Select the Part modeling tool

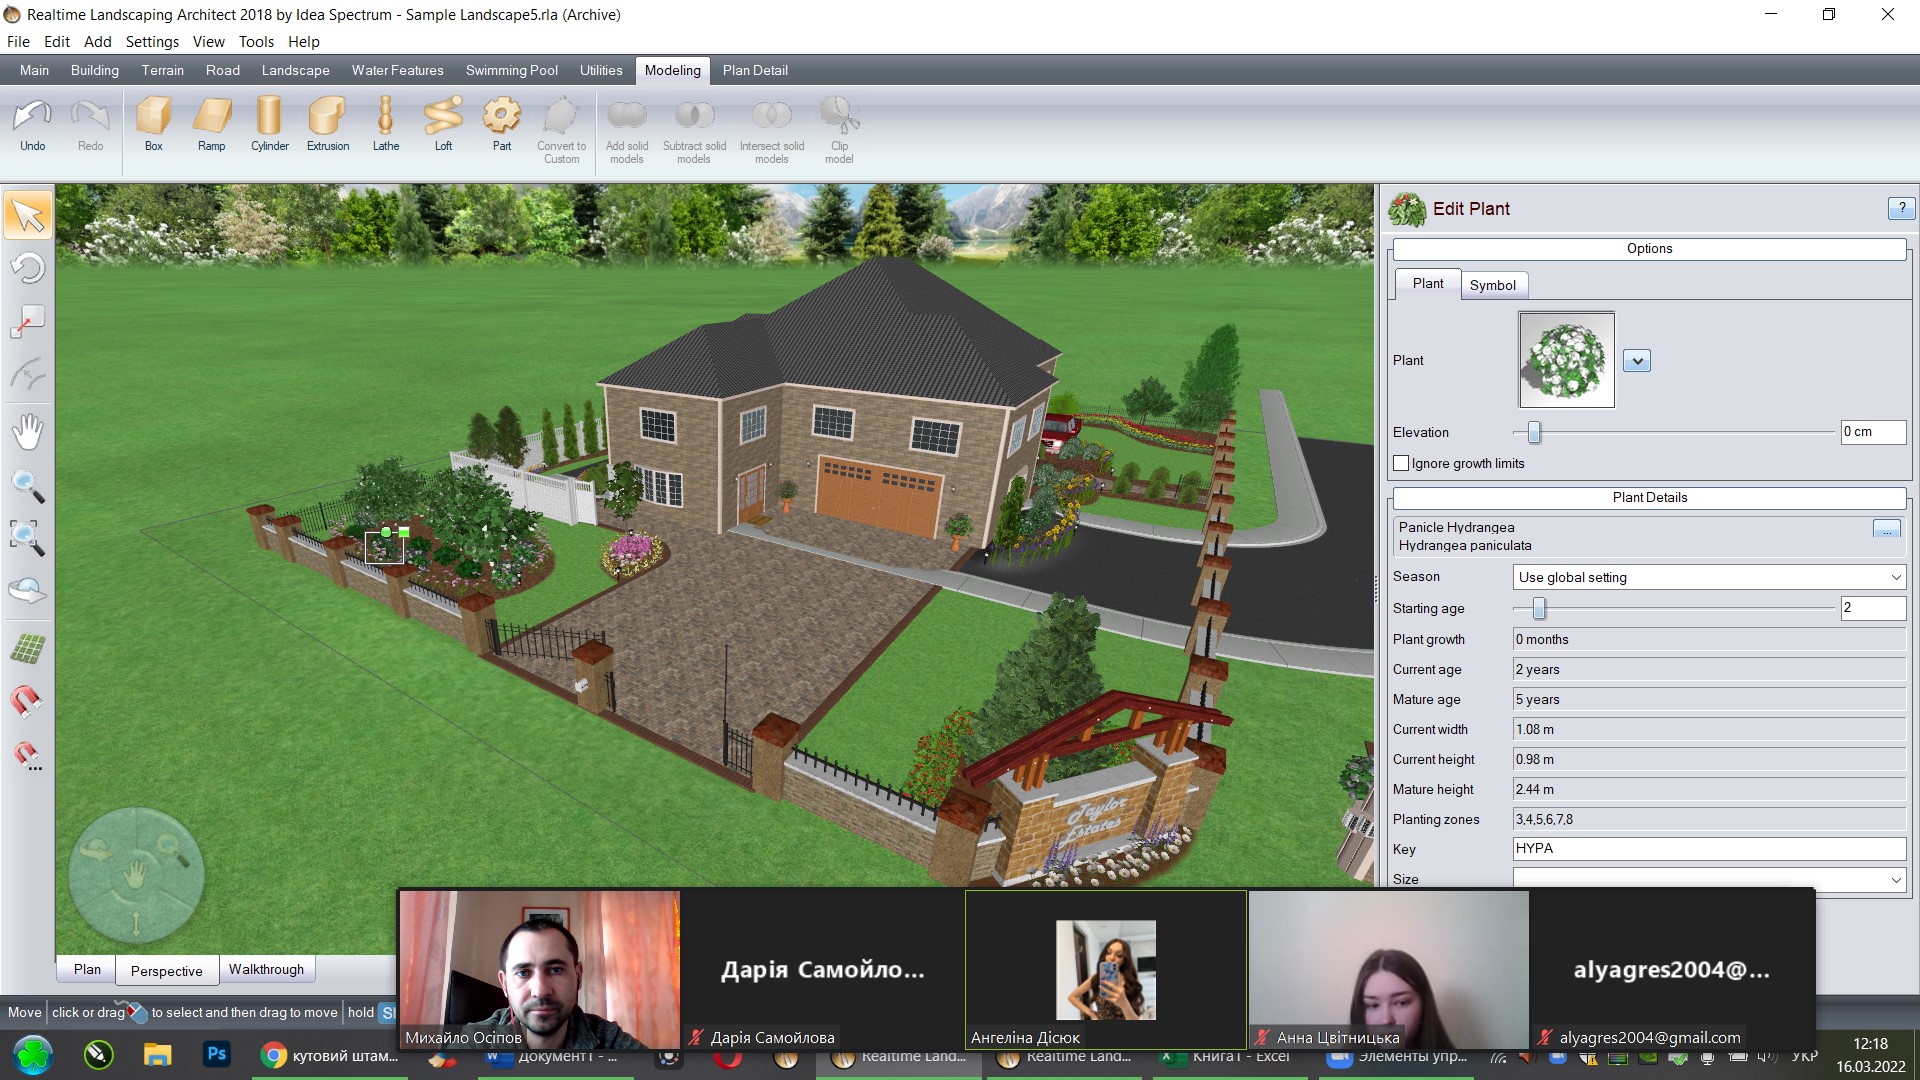pos(502,125)
